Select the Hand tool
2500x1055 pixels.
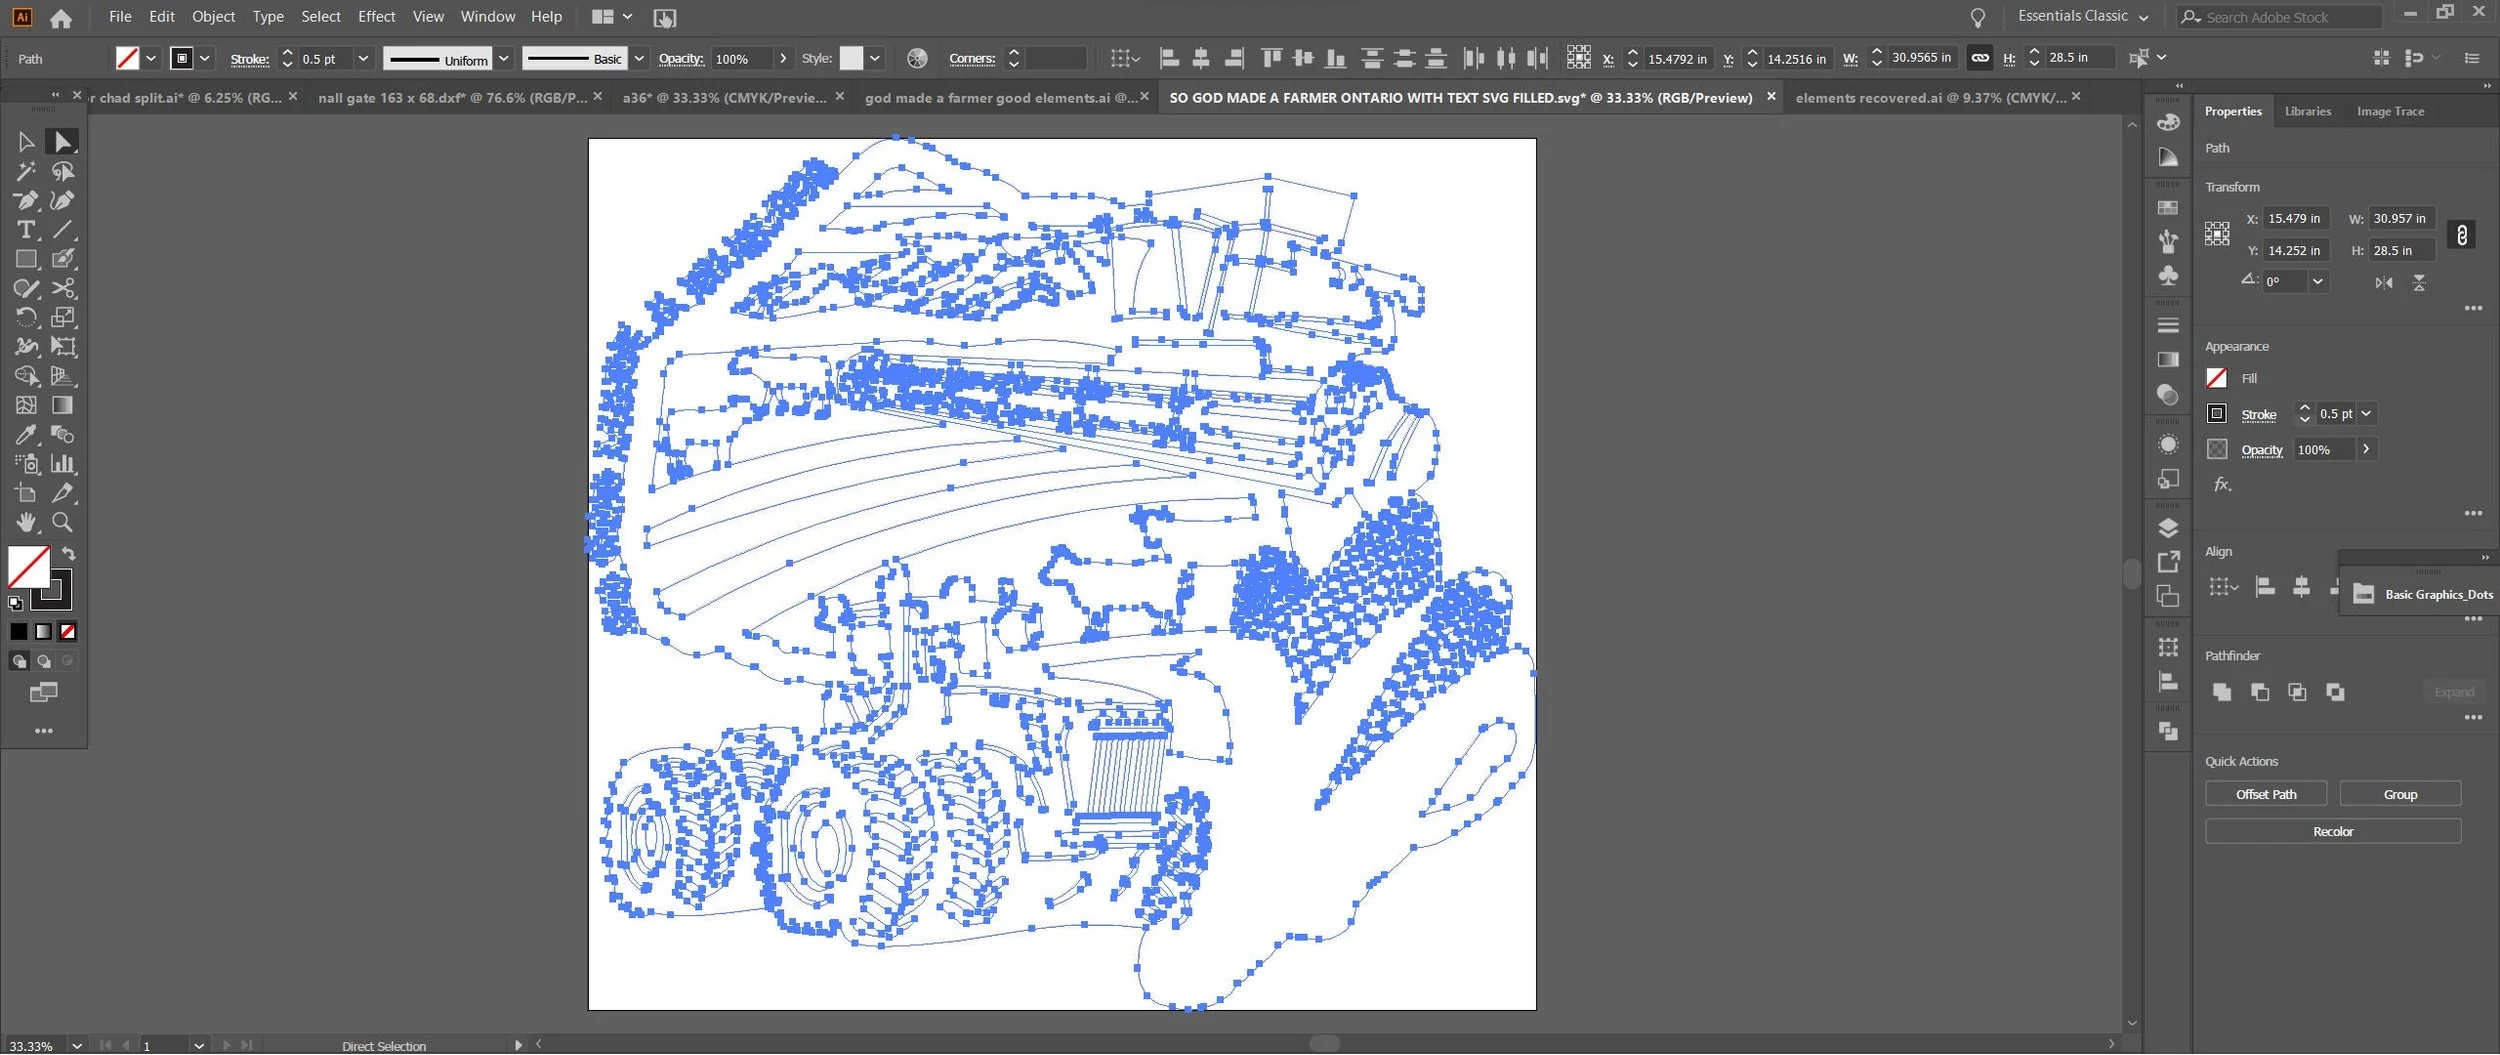(26, 523)
